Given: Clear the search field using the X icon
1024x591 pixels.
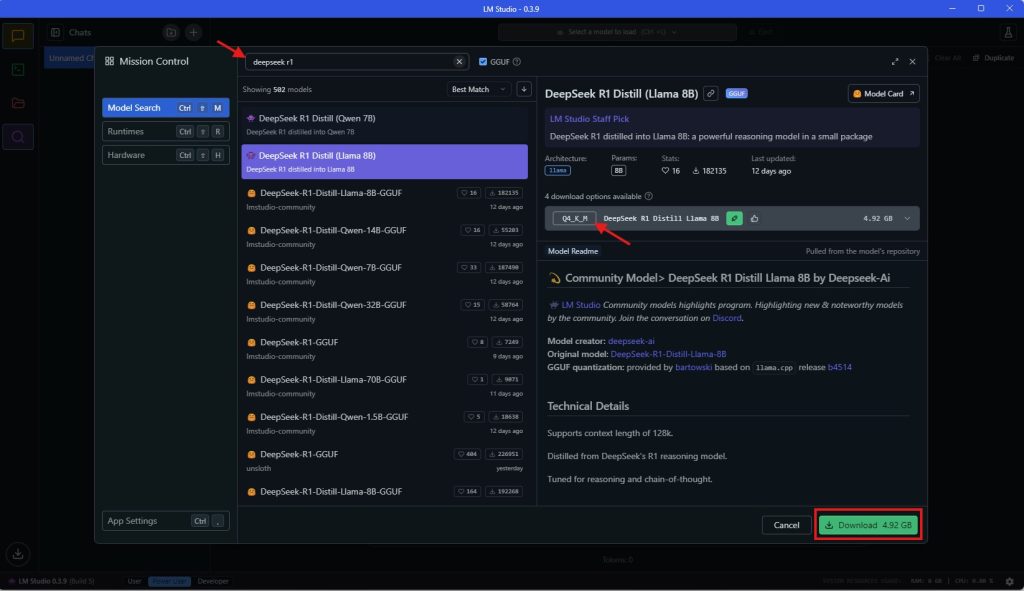Looking at the screenshot, I should (x=459, y=61).
